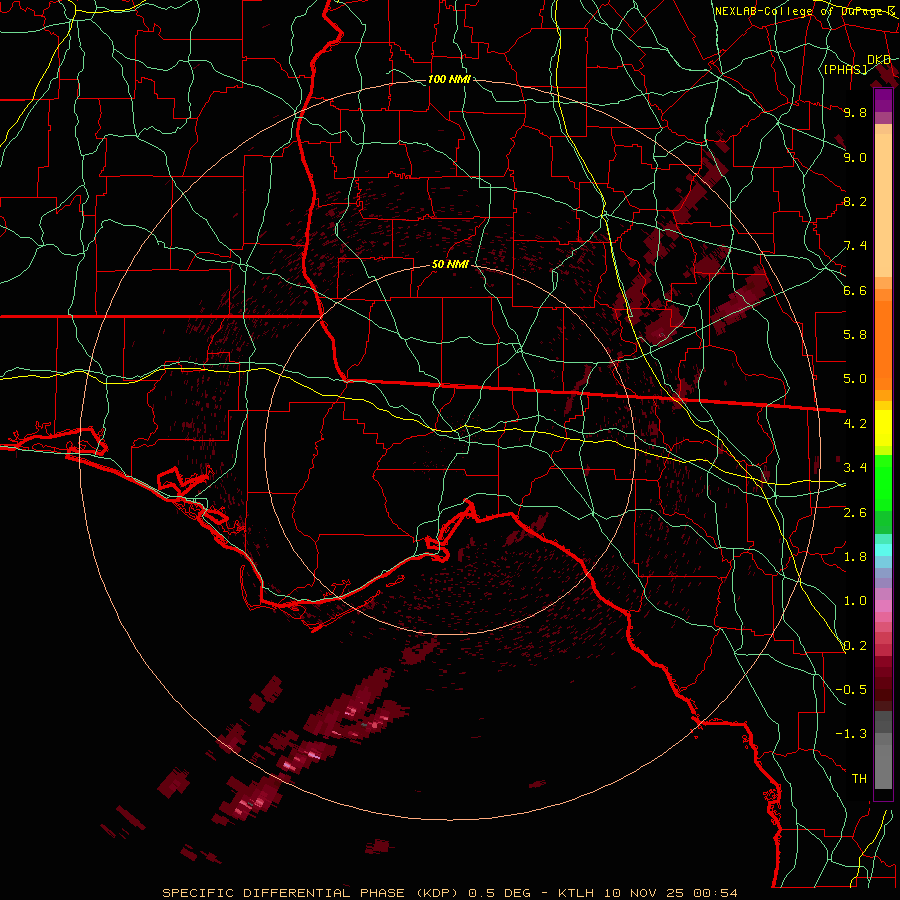This screenshot has width=900, height=900.
Task: Pick the cyan segment of the color bar
Action: pos(883,550)
